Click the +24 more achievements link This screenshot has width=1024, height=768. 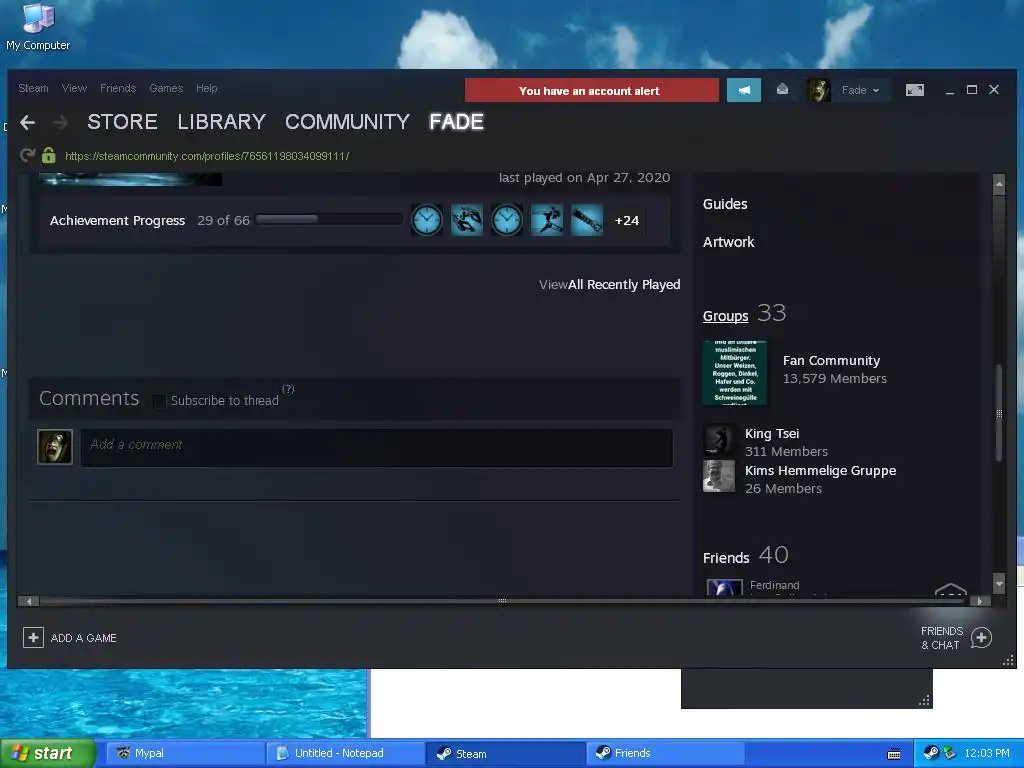coord(627,221)
